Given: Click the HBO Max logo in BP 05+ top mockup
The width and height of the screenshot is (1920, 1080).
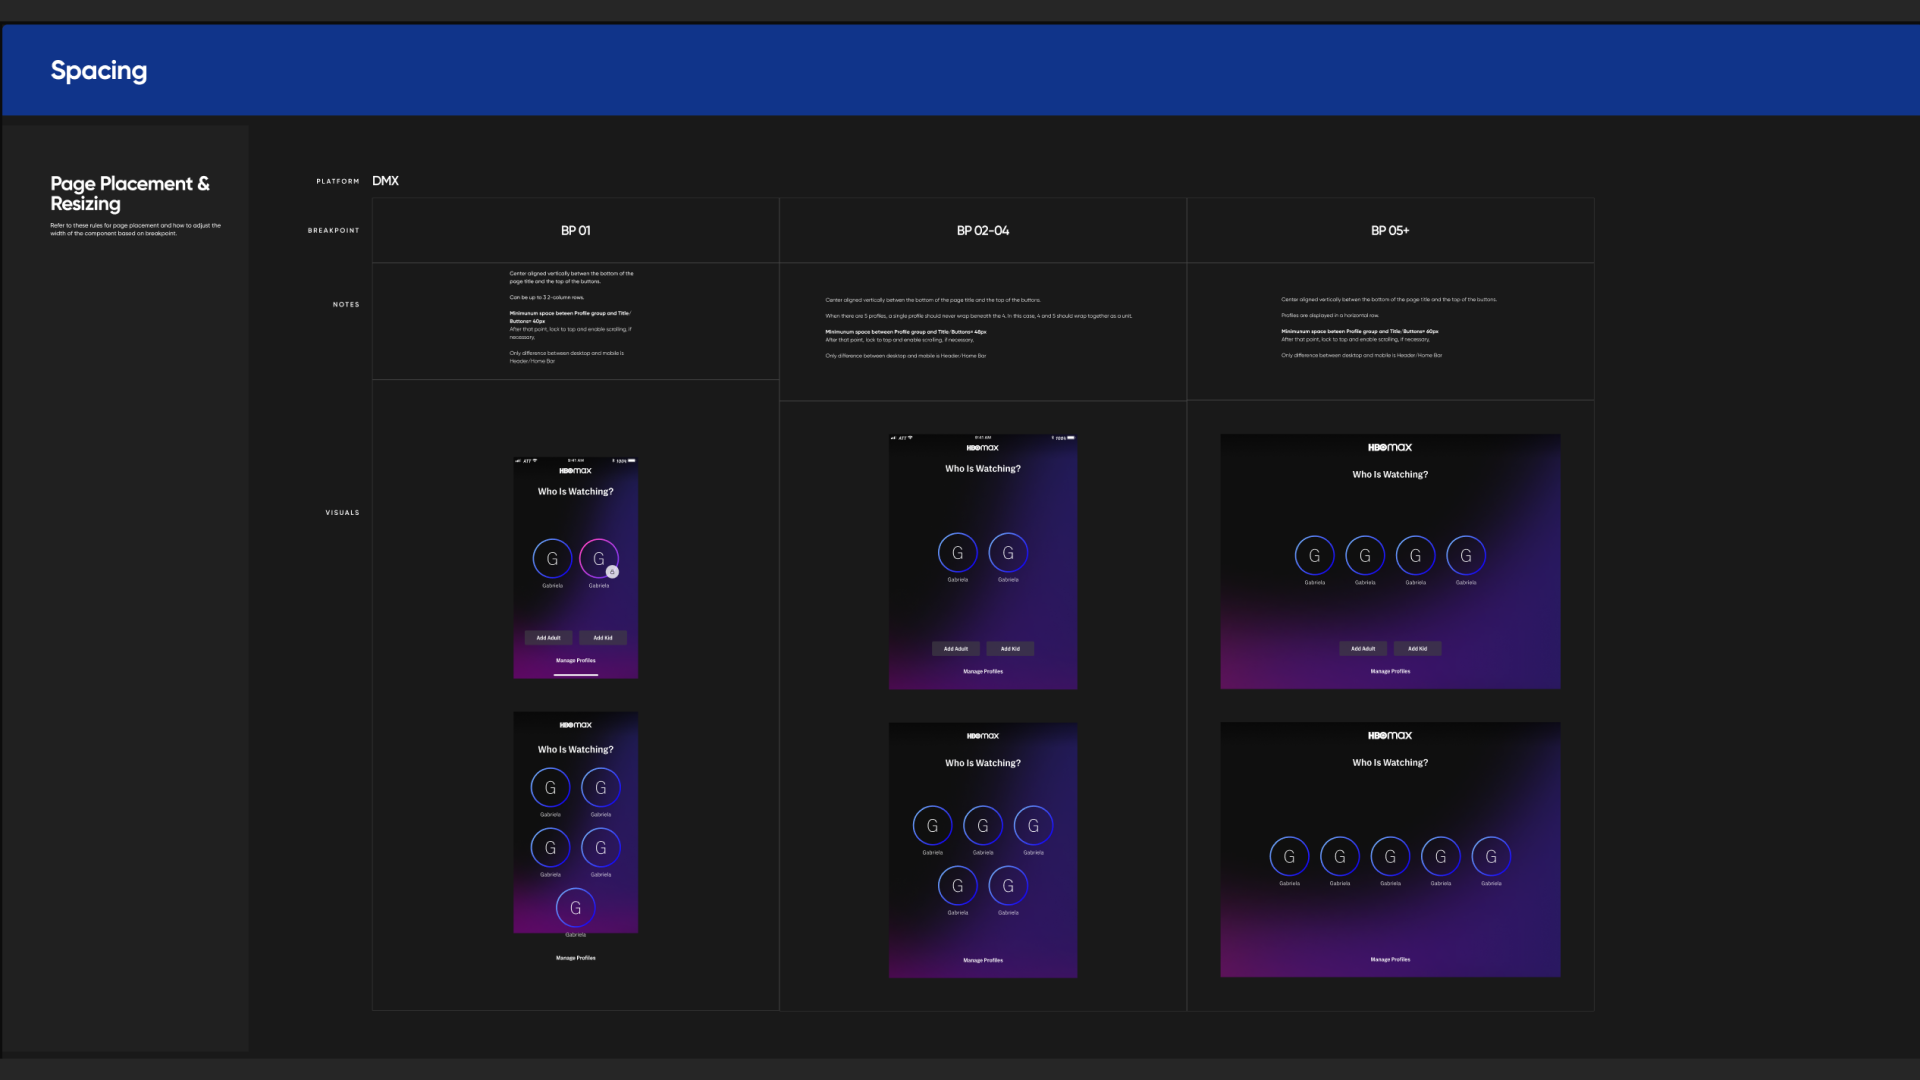Looking at the screenshot, I should [x=1390, y=447].
